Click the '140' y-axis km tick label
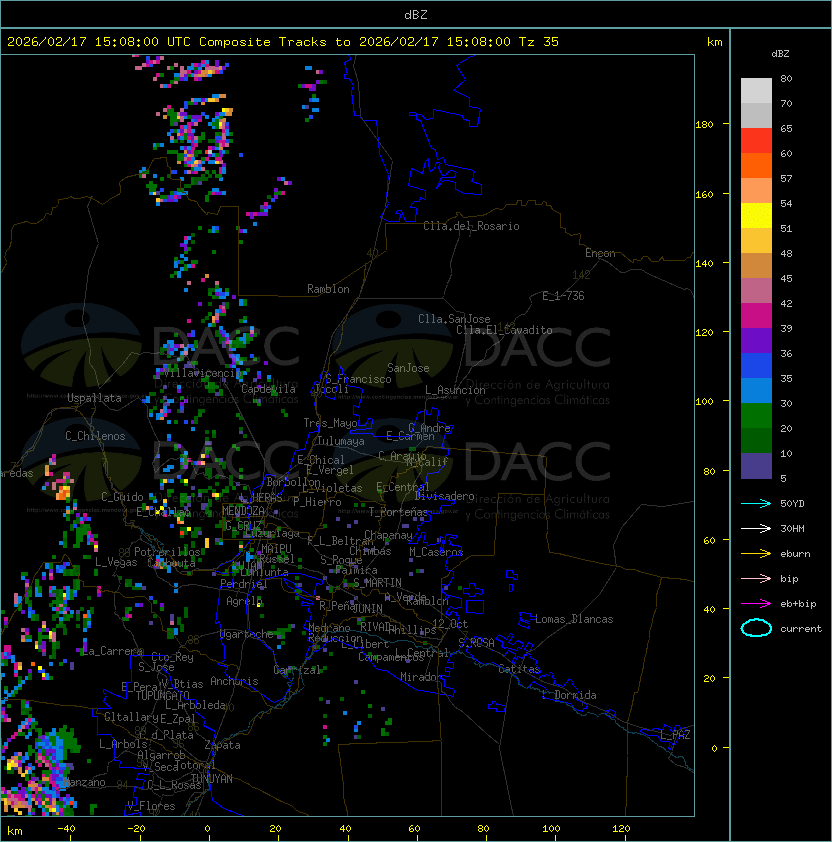 point(704,264)
